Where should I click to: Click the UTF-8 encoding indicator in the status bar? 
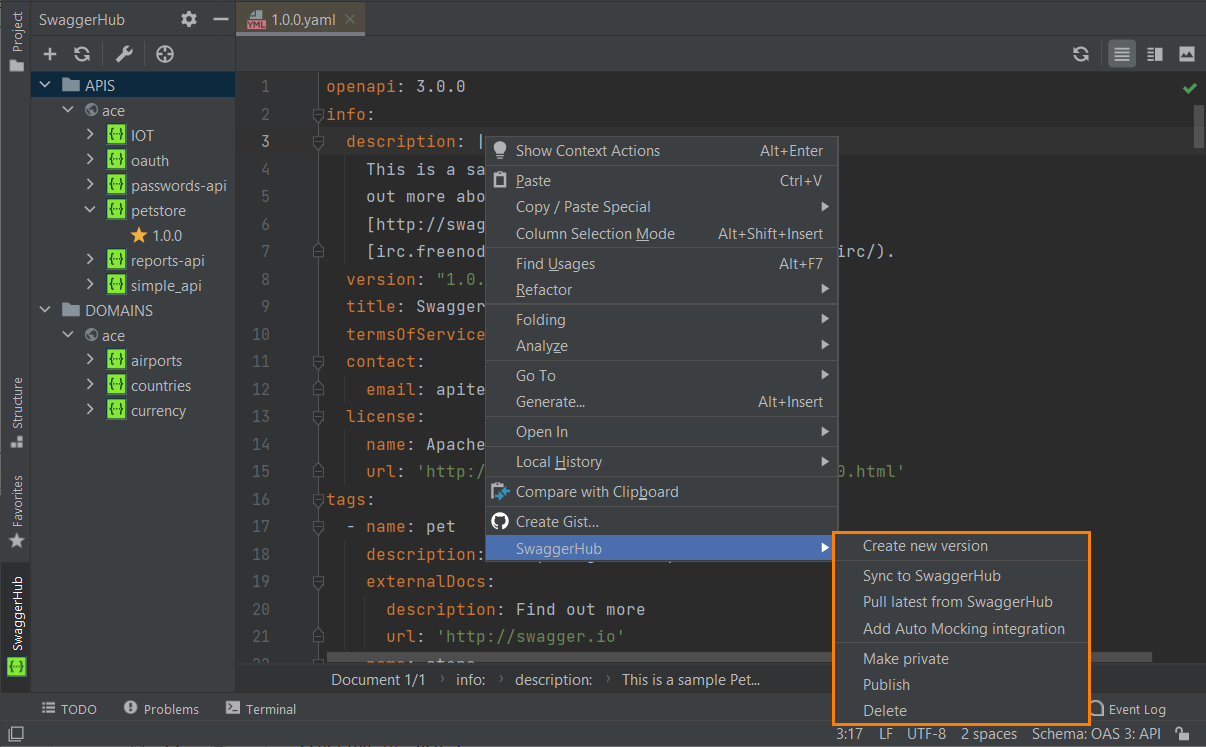point(926,733)
